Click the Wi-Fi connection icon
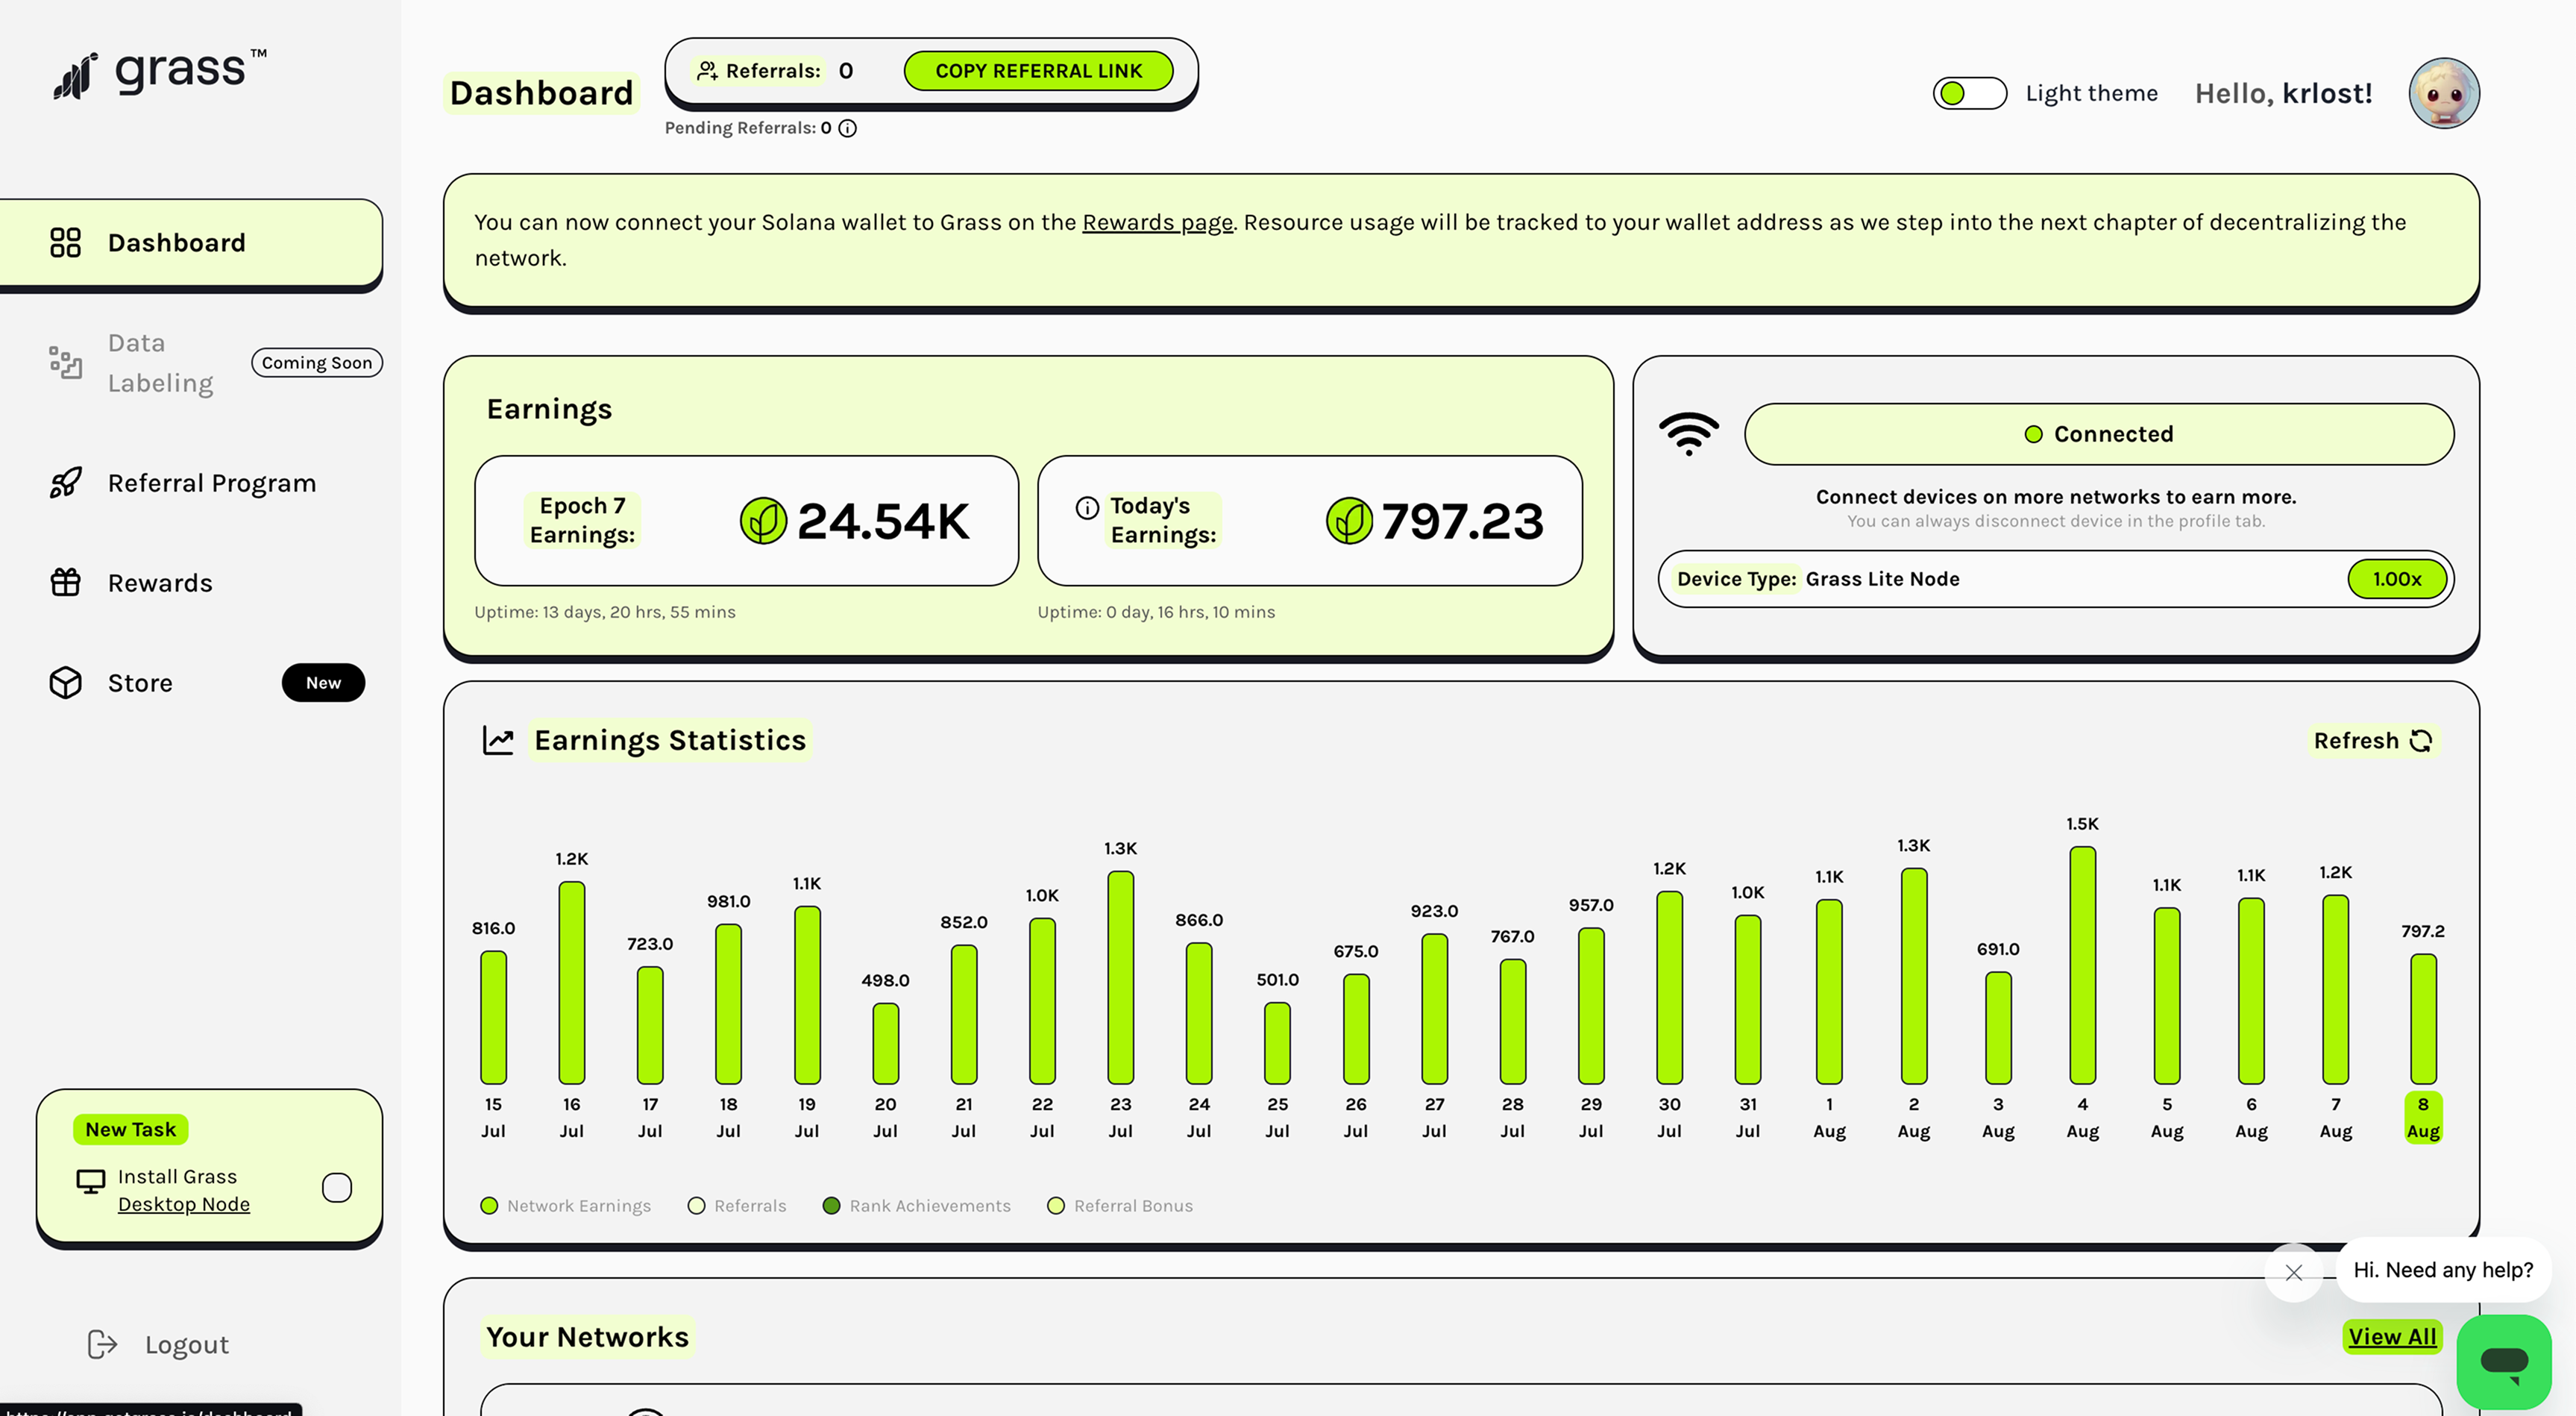The image size is (2576, 1416). click(x=1689, y=434)
